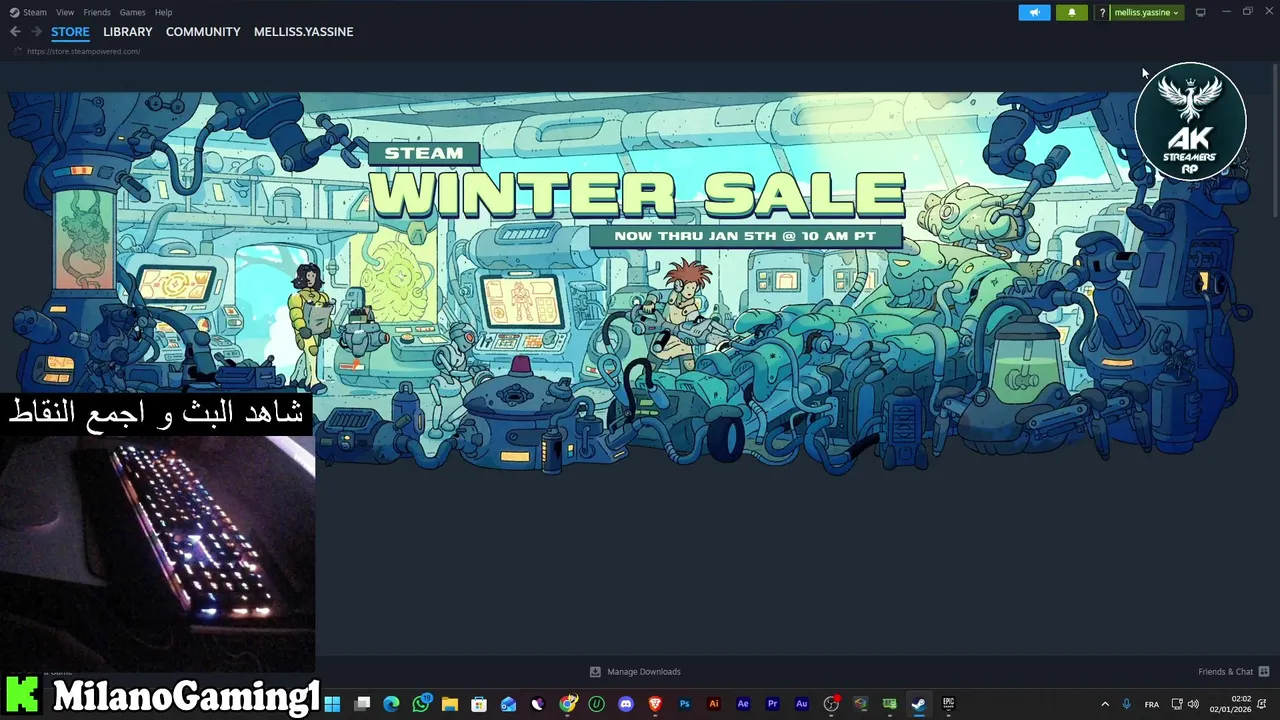
Task: Launch Illustrator from the taskbar
Action: click(x=713, y=704)
